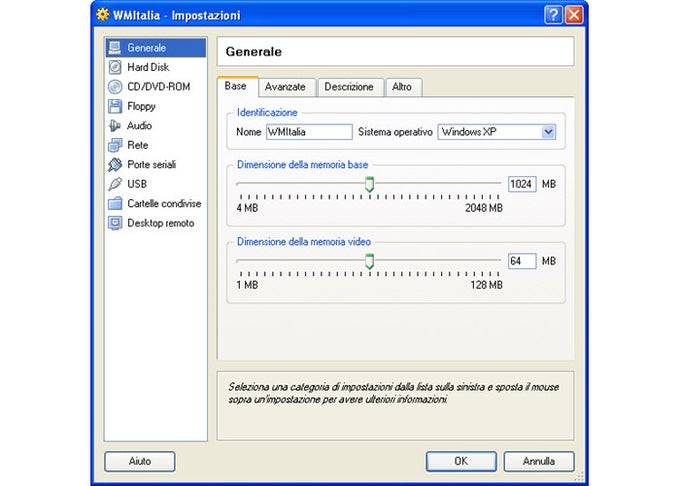This screenshot has width=680, height=486.
Task: Select Desktop remoto category
Action: [156, 223]
